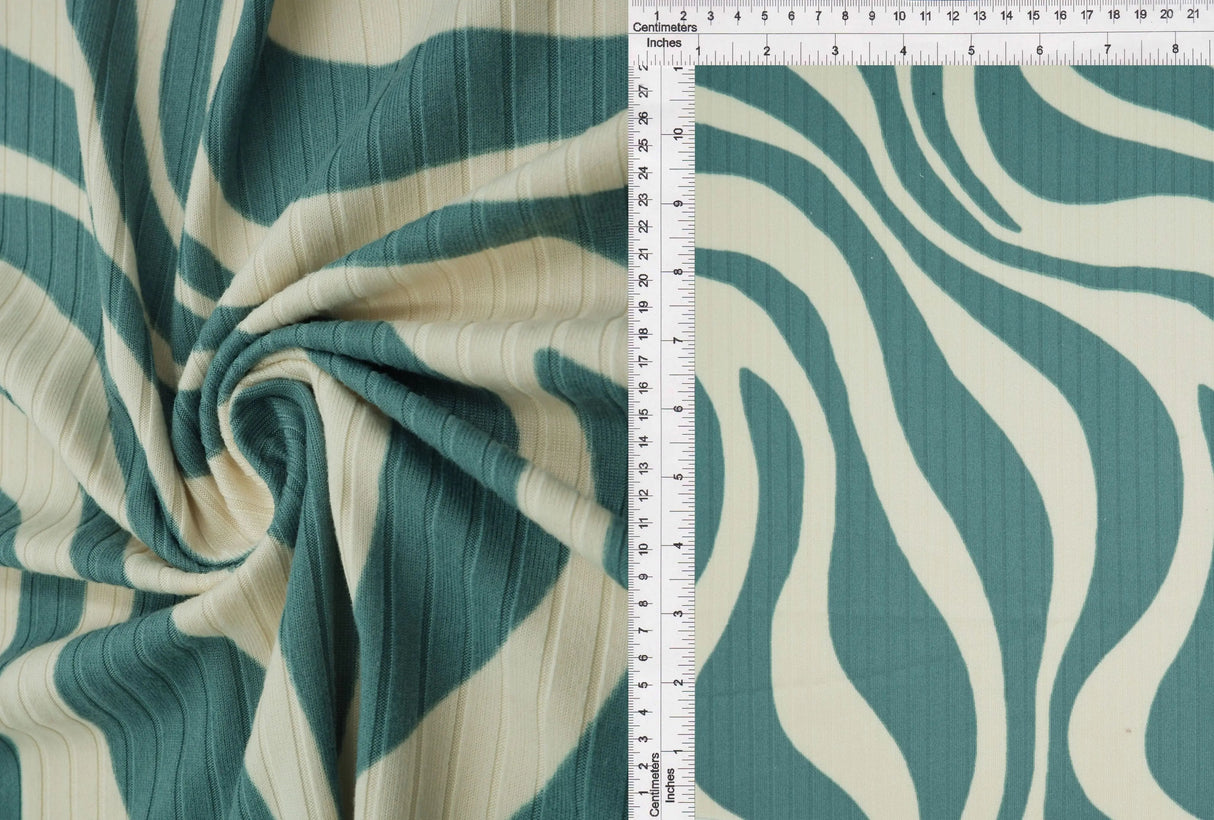Select the number 5 on the horizontal inch ruler
Screen dimensions: 1214x820
[x=971, y=48]
